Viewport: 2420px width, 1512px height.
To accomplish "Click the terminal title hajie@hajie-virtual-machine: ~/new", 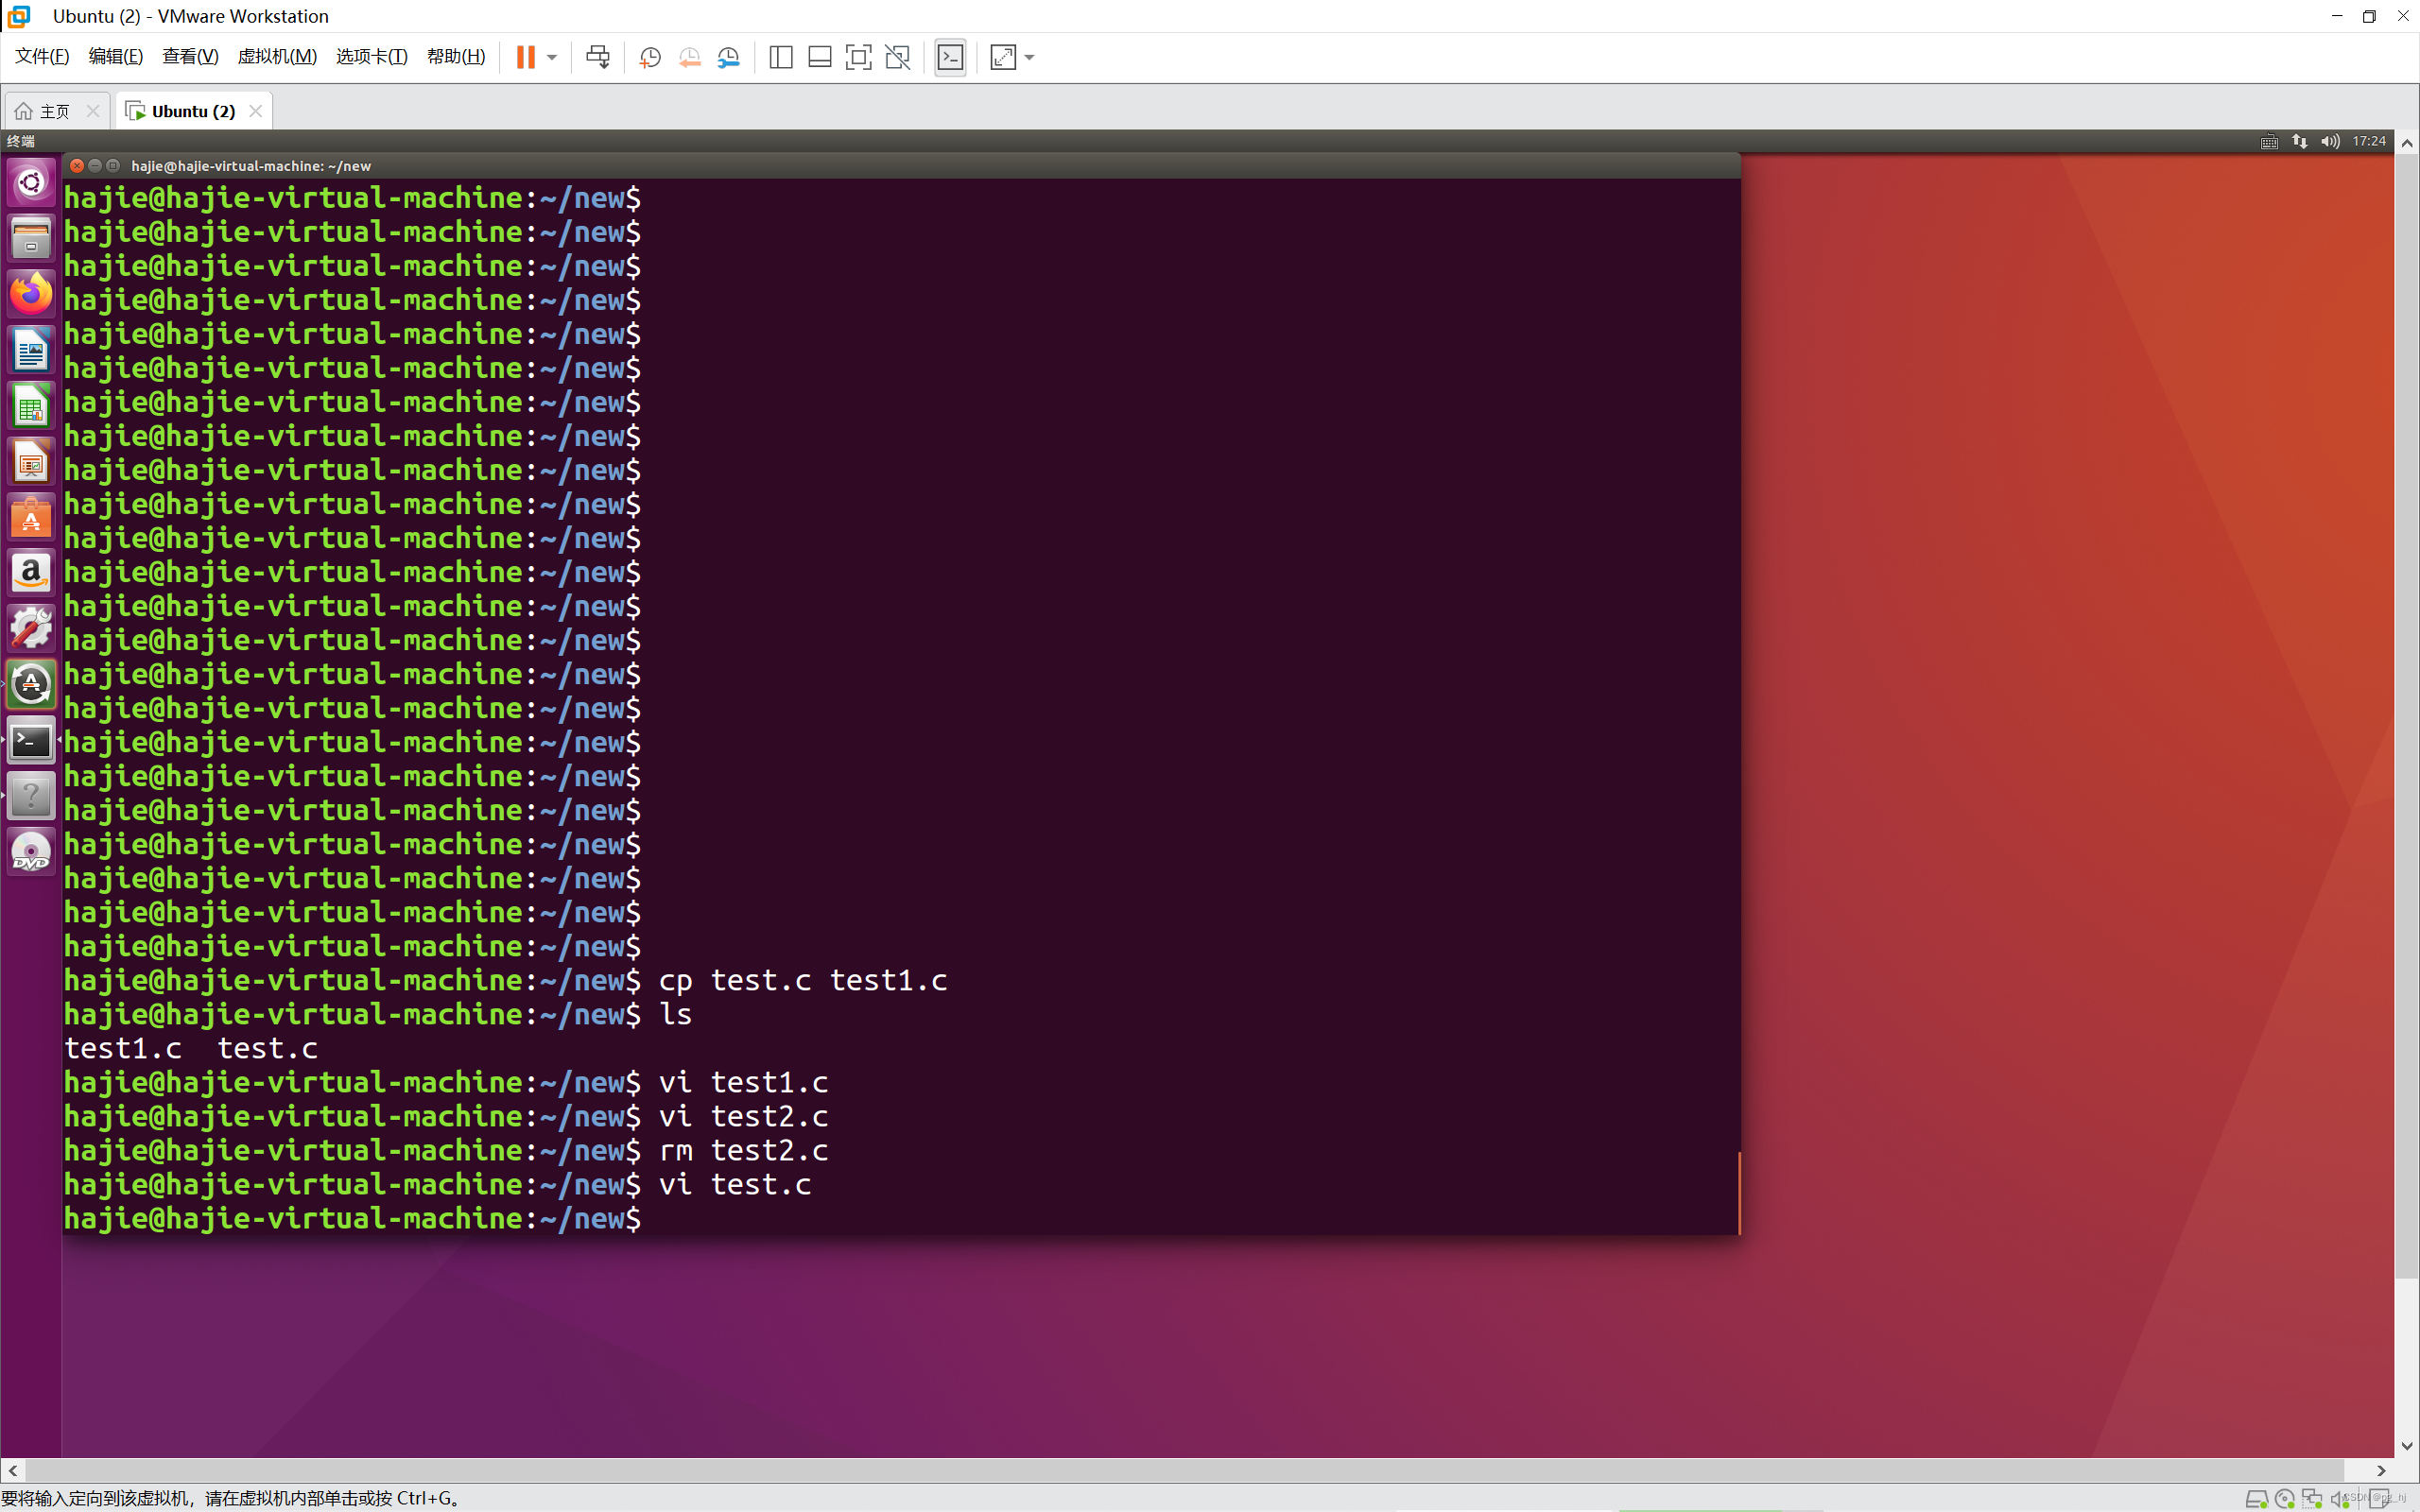I will tap(251, 166).
